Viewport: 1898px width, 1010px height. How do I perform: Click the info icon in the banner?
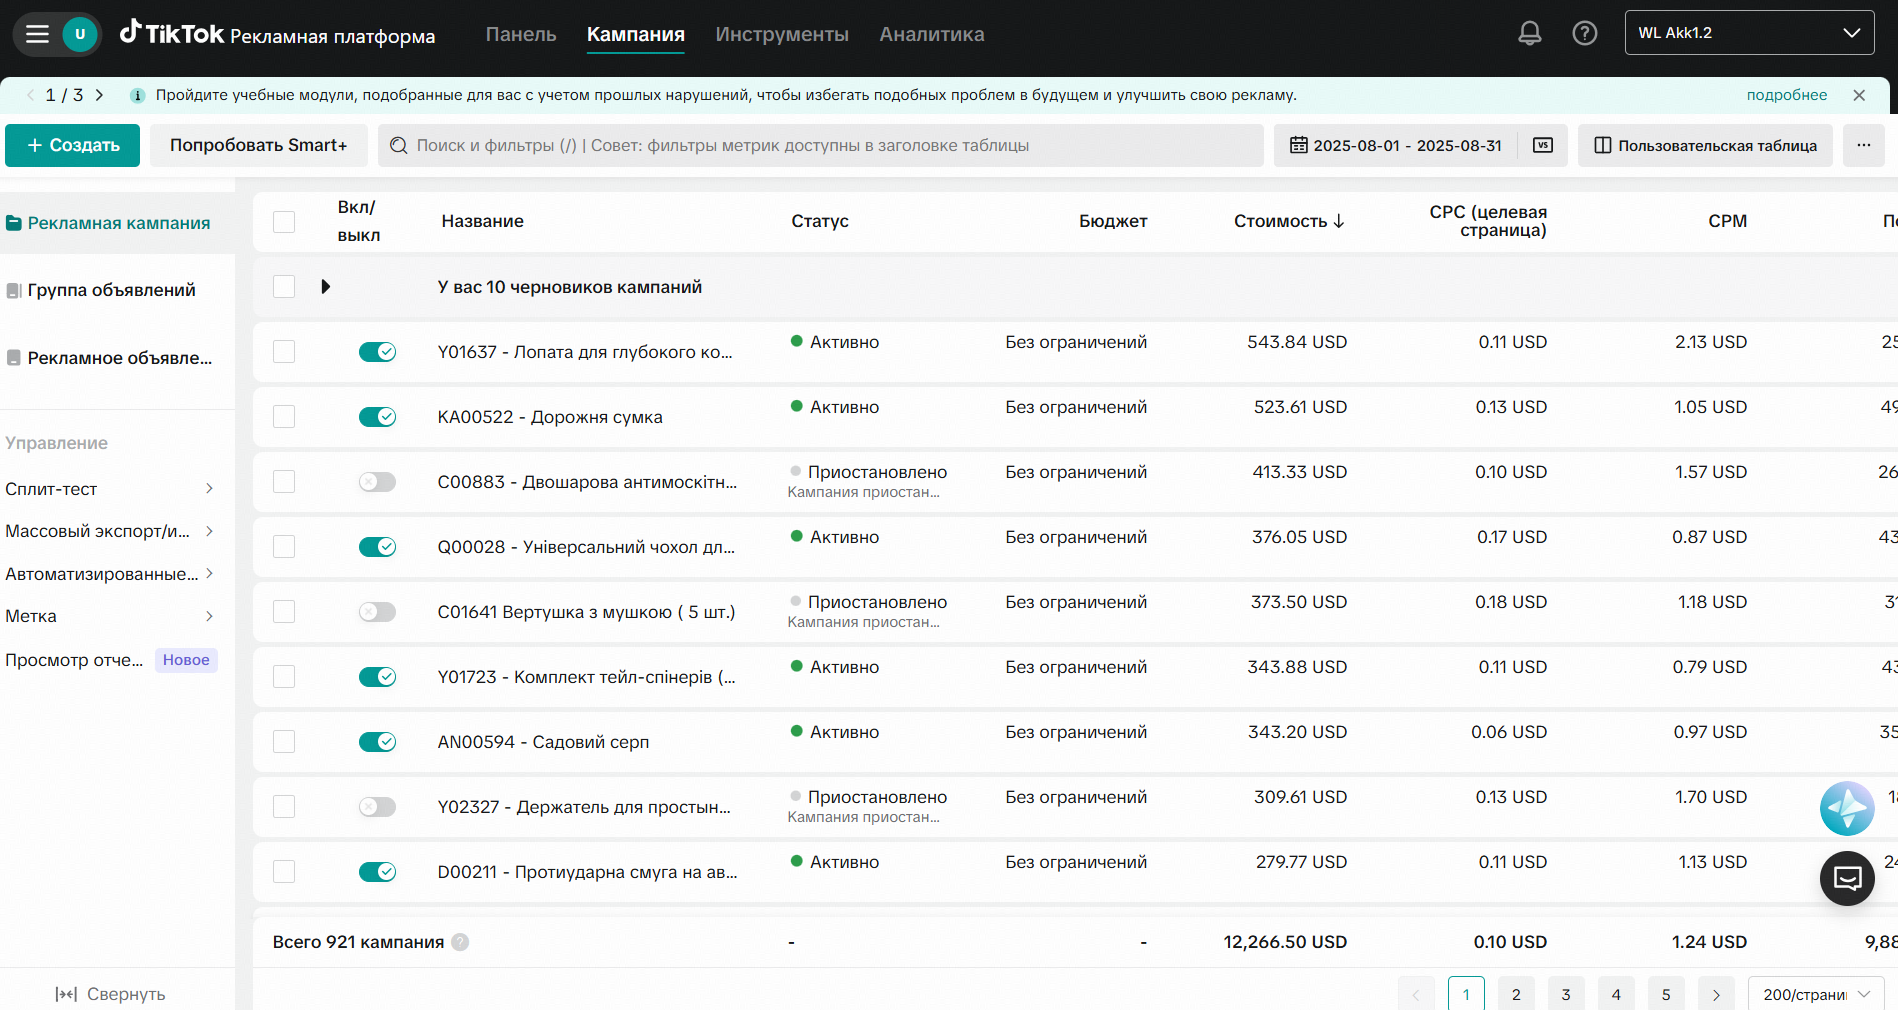click(x=138, y=95)
